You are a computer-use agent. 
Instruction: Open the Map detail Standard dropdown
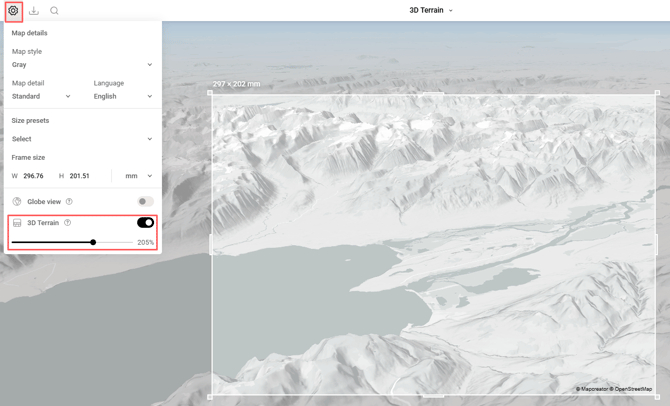[x=41, y=97]
